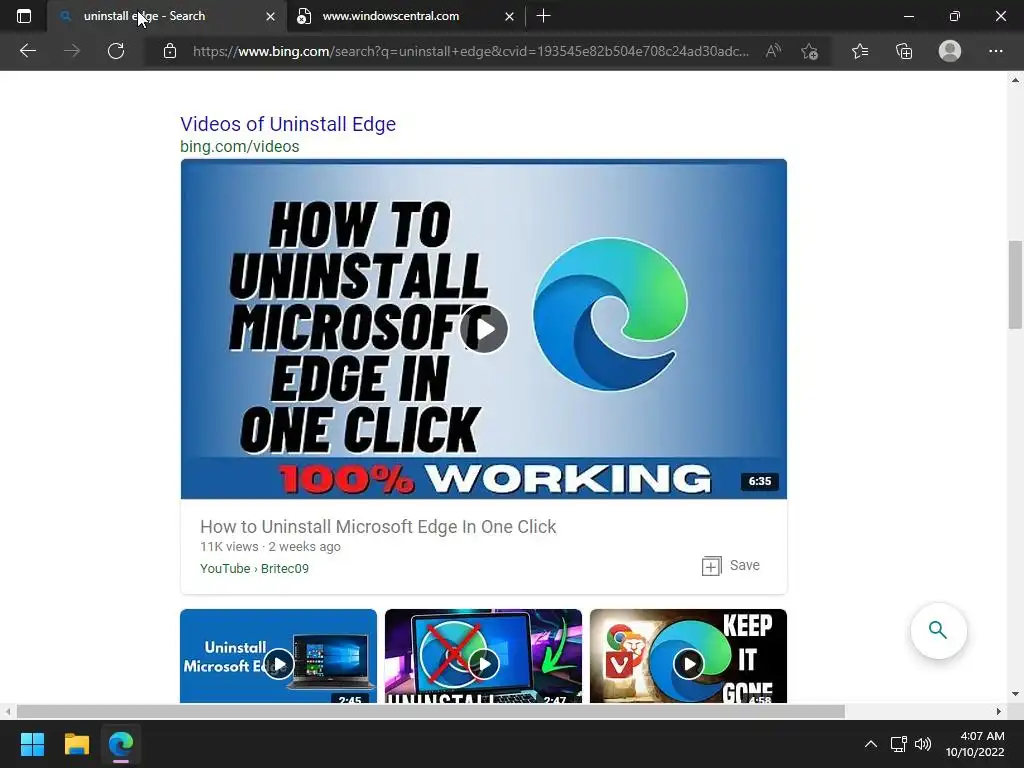Follow the bing.com/videos link

240,146
